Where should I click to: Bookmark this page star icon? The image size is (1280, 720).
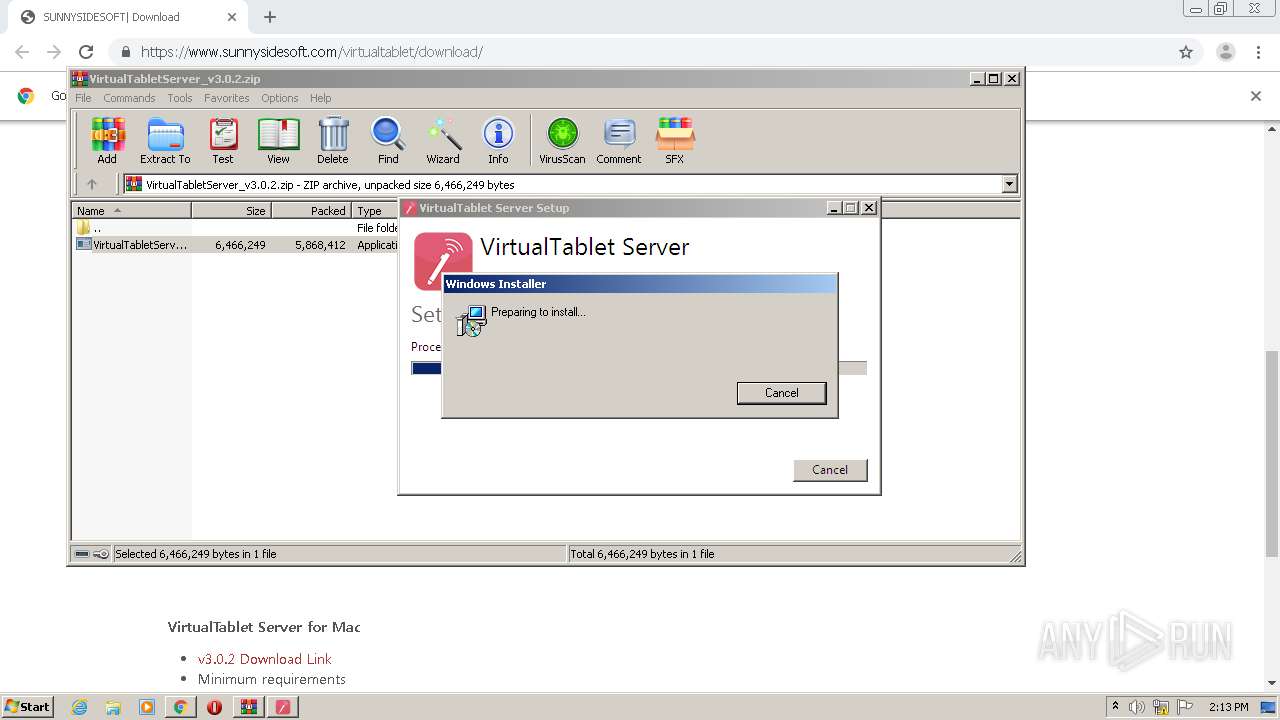[1186, 52]
